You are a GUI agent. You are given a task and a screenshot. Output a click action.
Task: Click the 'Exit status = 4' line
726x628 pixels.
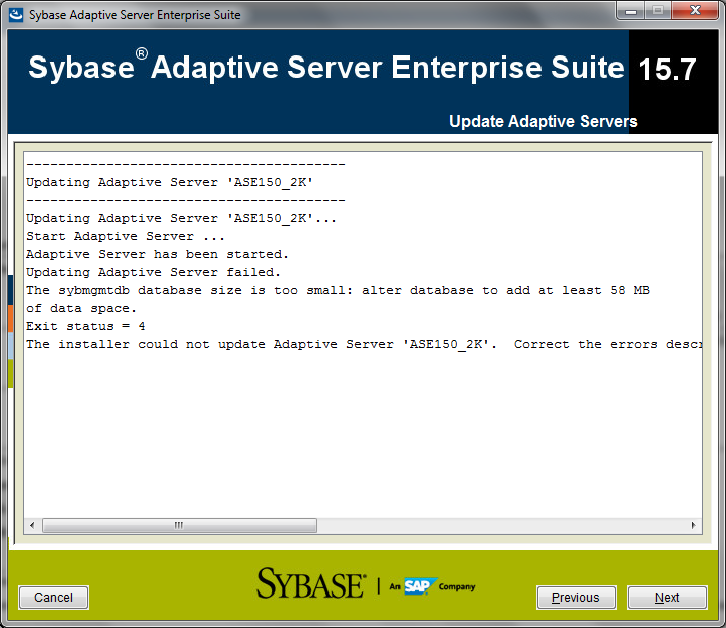point(86,327)
